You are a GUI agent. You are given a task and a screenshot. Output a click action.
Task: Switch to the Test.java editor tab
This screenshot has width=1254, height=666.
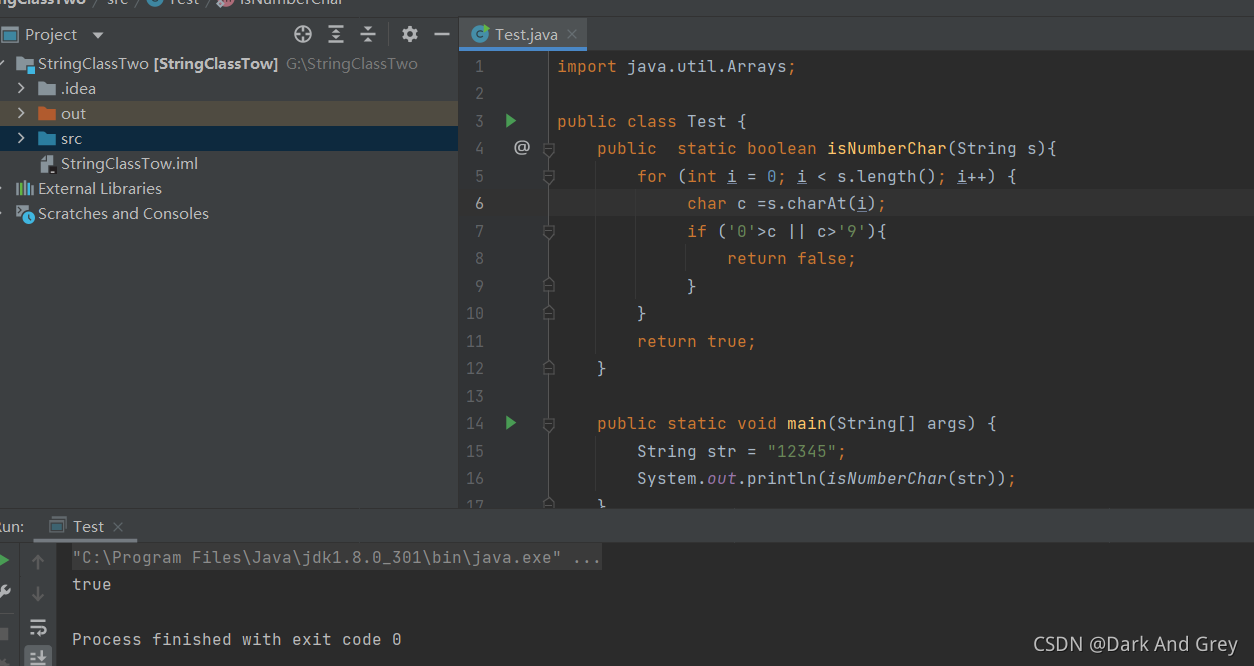pos(524,34)
